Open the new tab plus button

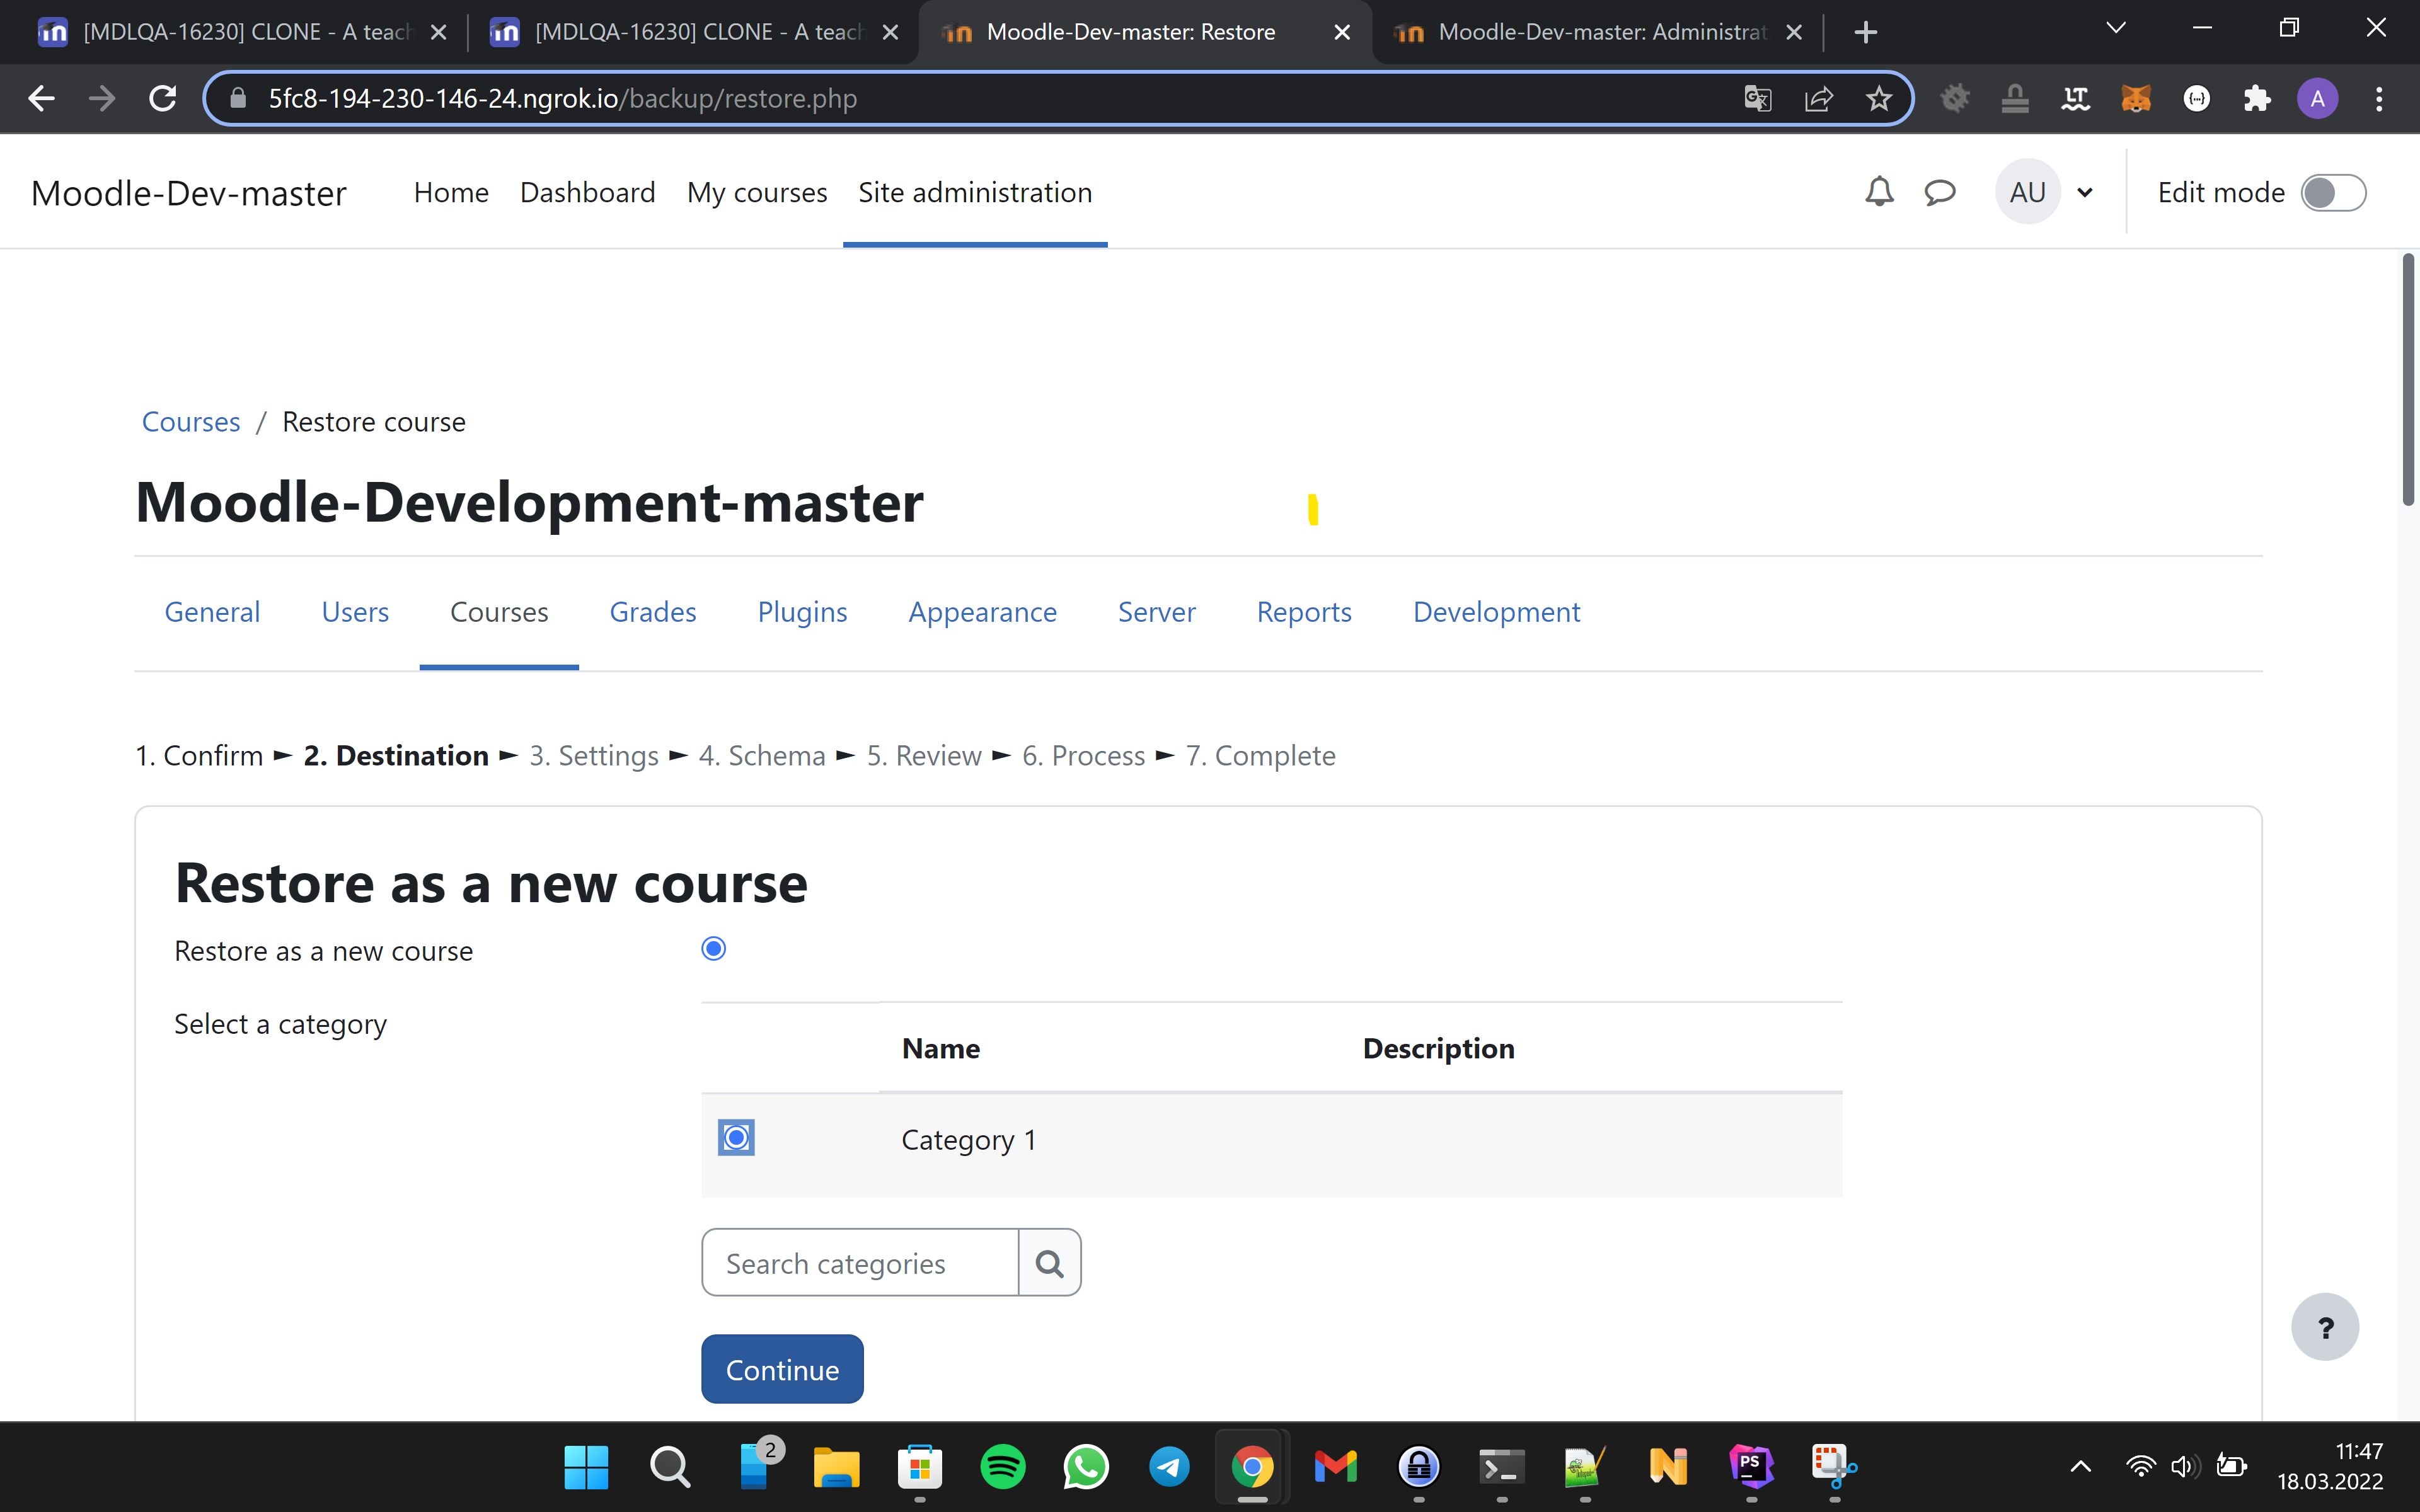coord(1865,32)
